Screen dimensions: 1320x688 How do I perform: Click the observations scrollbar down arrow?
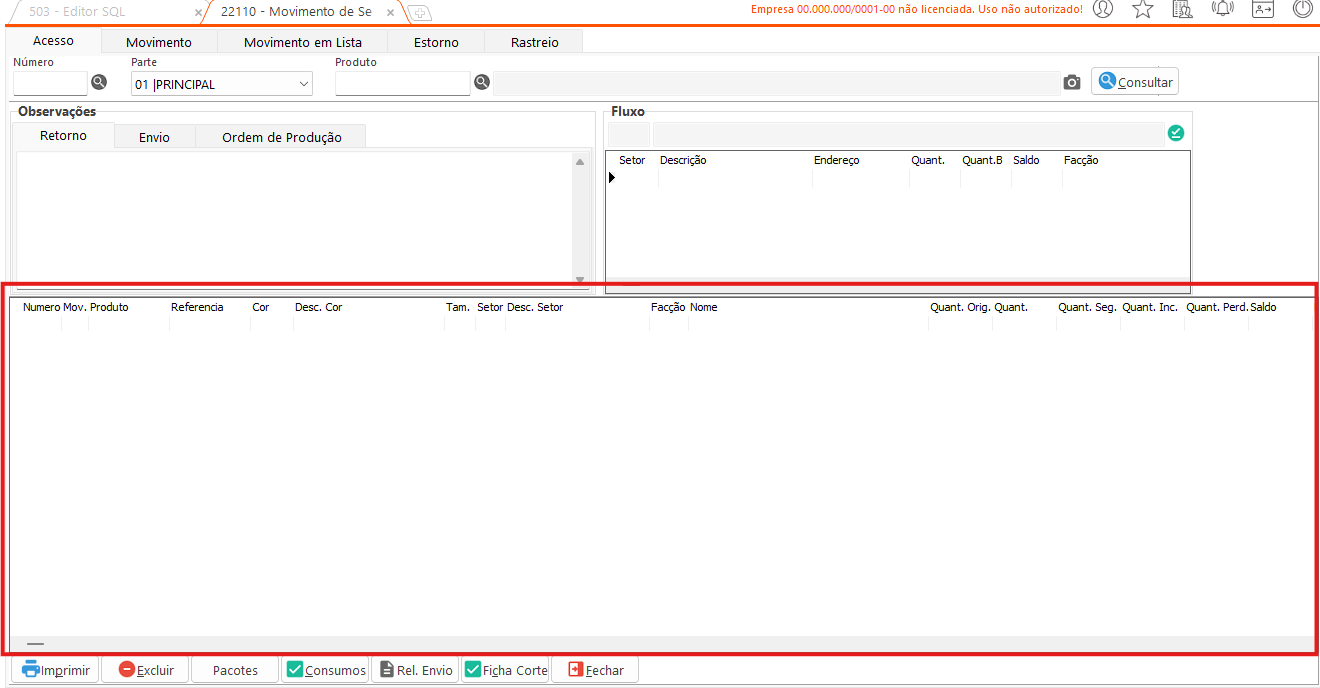580,279
